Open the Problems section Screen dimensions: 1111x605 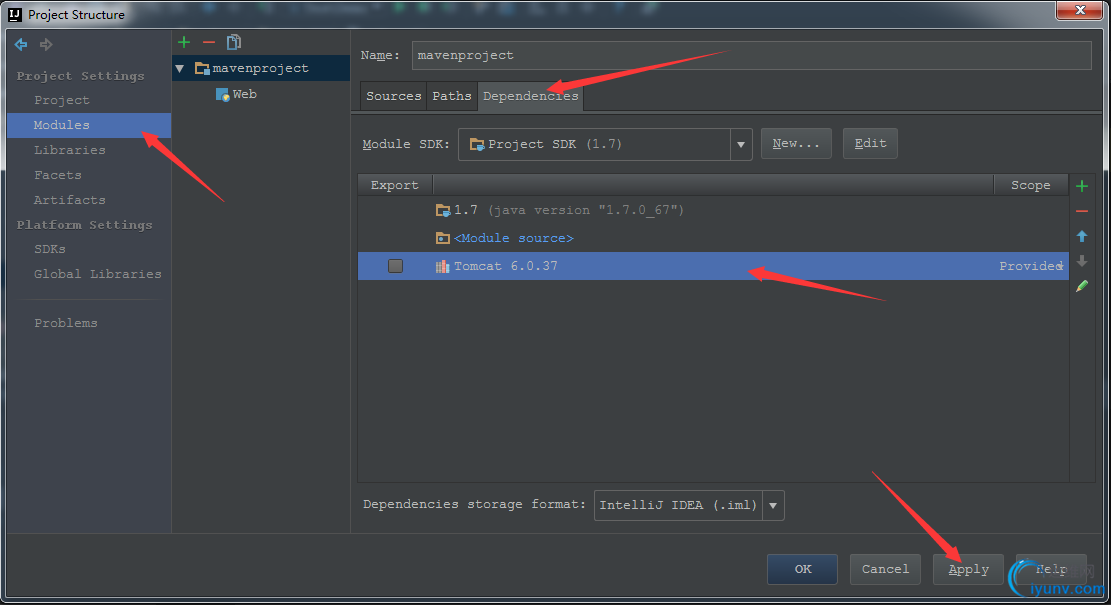coord(66,323)
